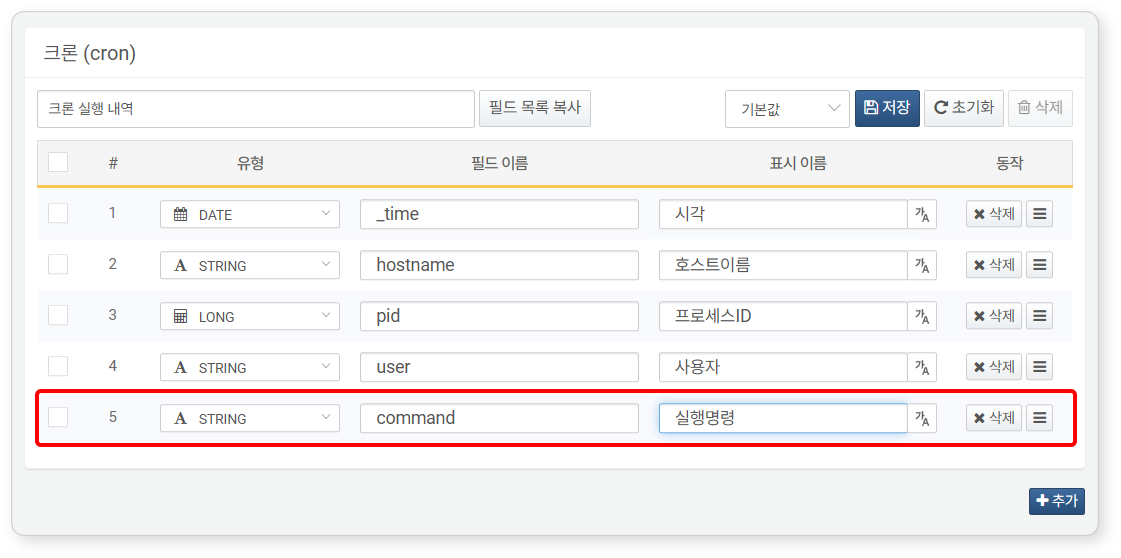Check the box for row 3 pid
The height and width of the screenshot is (558, 1121).
pos(58,315)
